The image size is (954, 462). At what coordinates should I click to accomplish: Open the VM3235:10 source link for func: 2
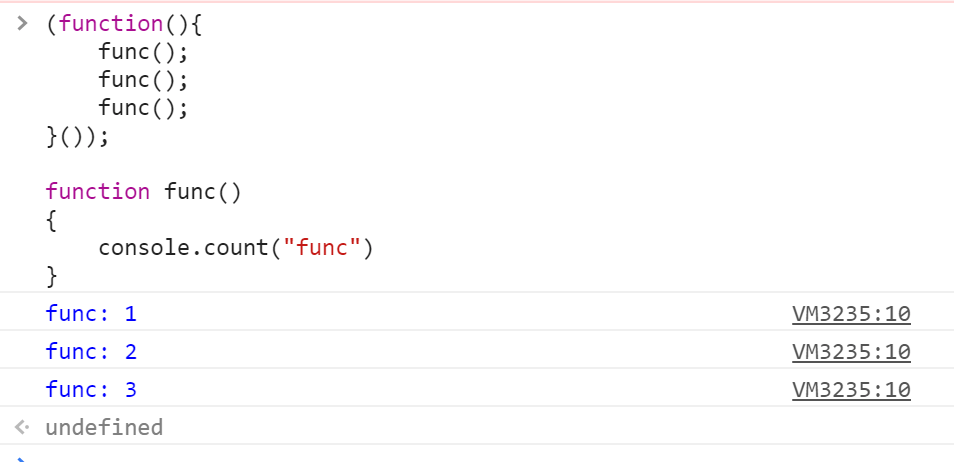851,351
